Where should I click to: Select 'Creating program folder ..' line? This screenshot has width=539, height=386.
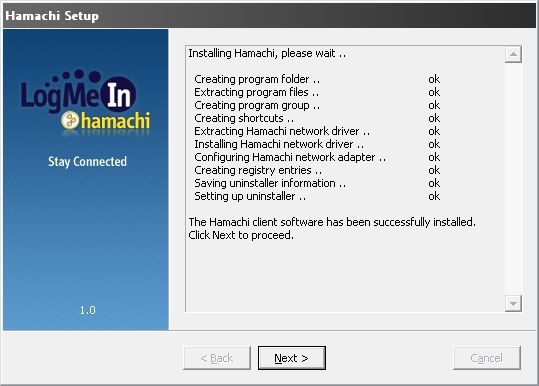[x=257, y=79]
